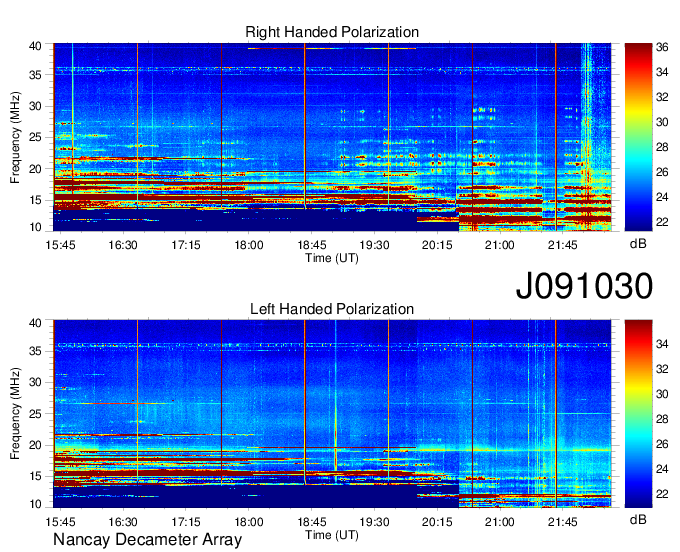Click the 15 MHz tick on Right Handed plot
The width and height of the screenshot is (680, 552).
tap(36, 200)
